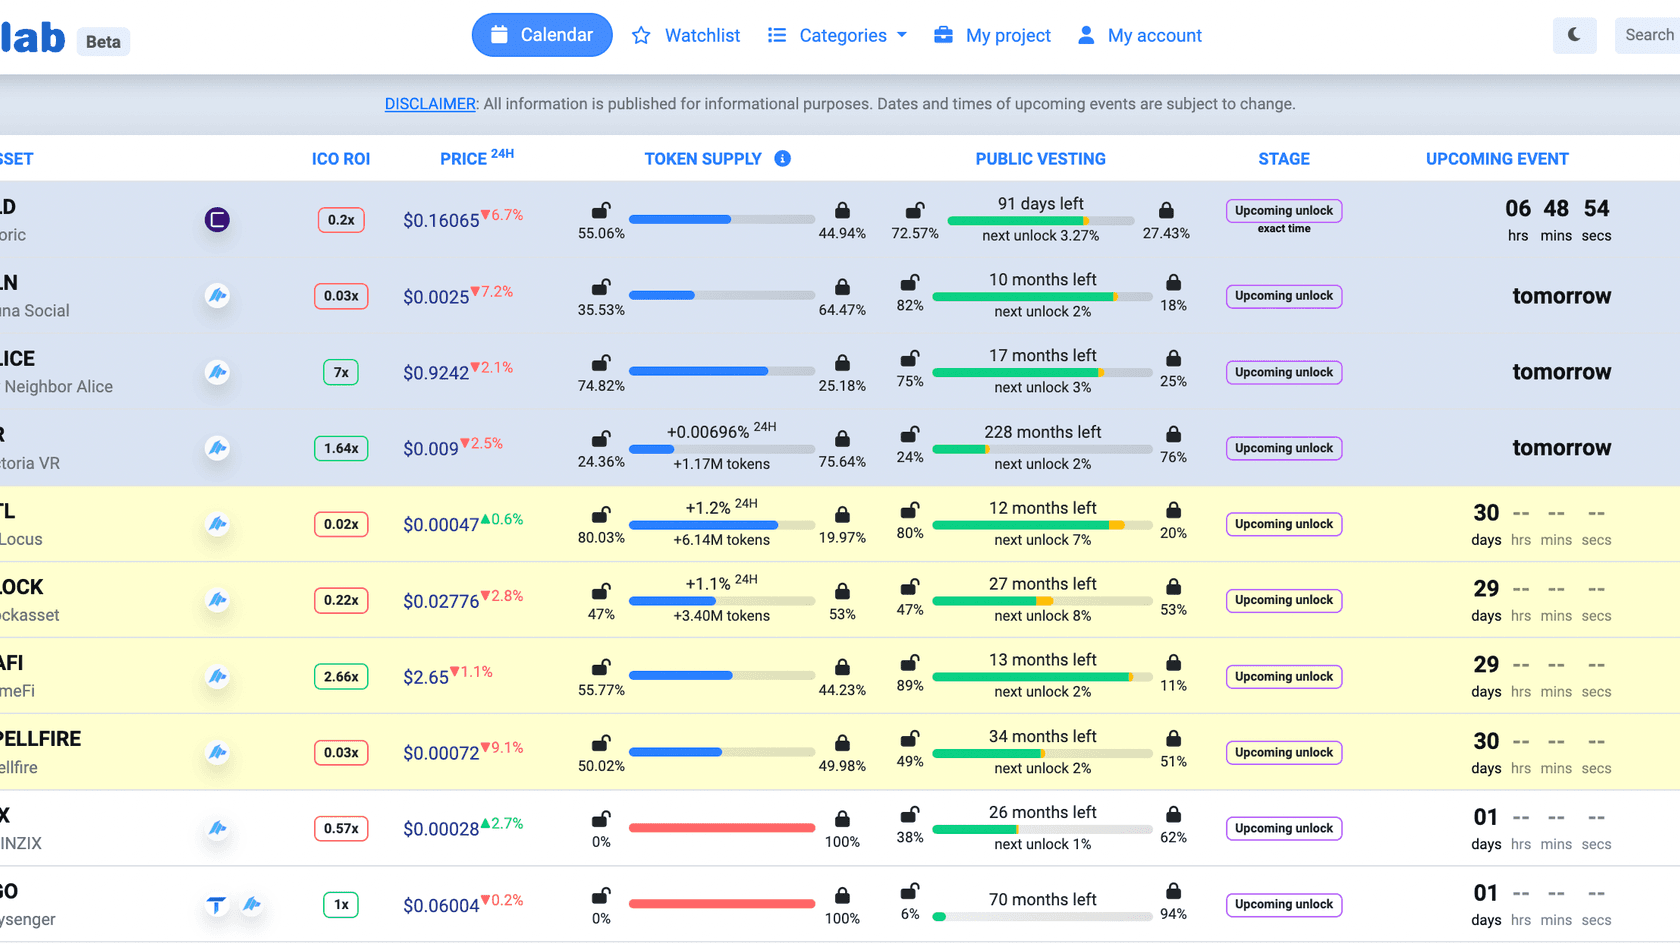The height and width of the screenshot is (944, 1680).
Task: Click red token supply bar in INZIX row
Action: pyautogui.click(x=722, y=828)
